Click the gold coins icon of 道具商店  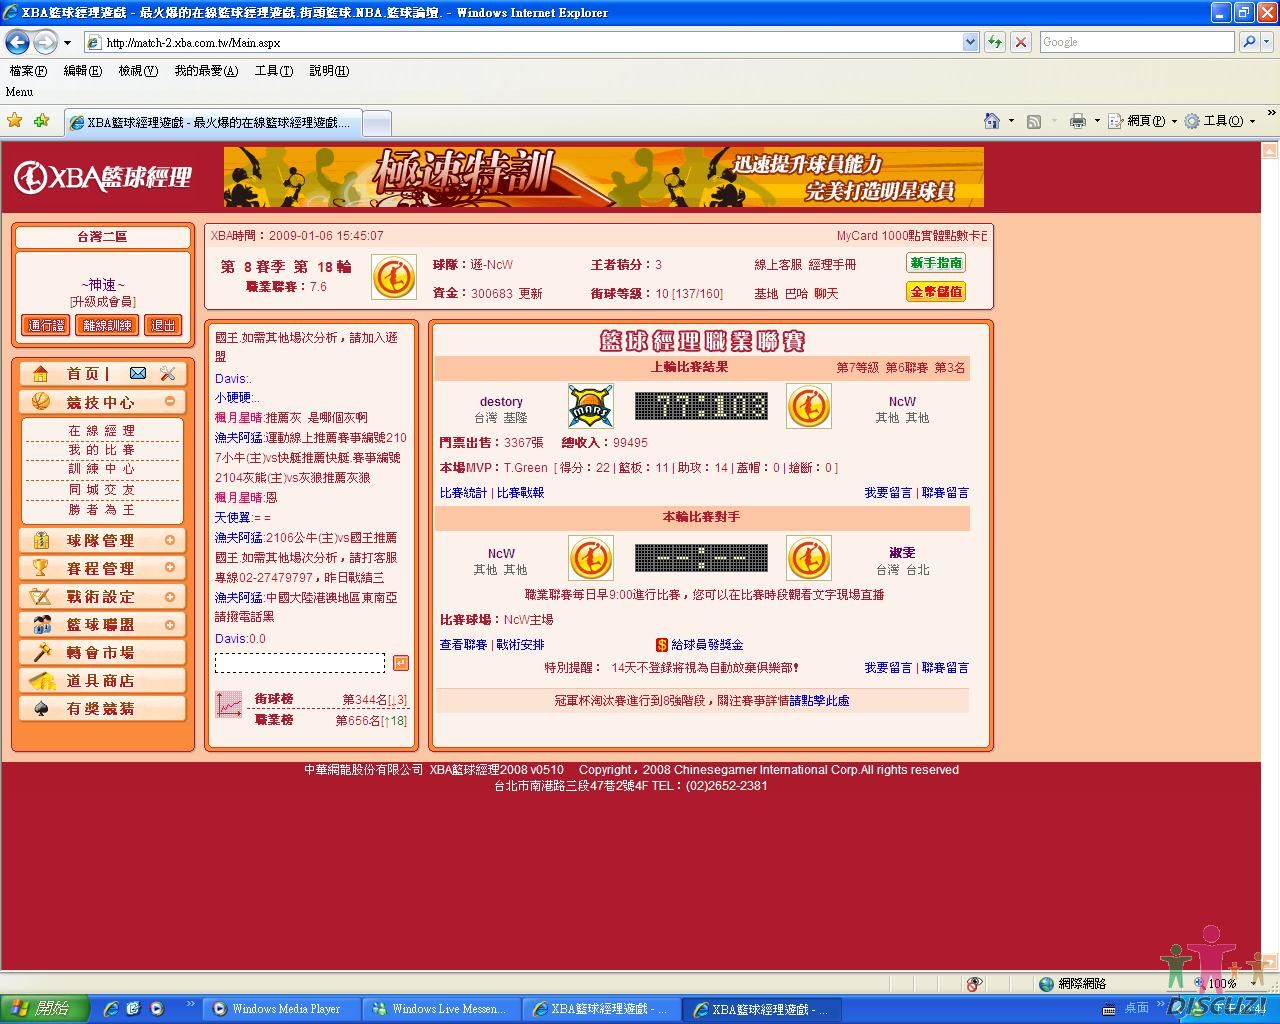click(41, 680)
